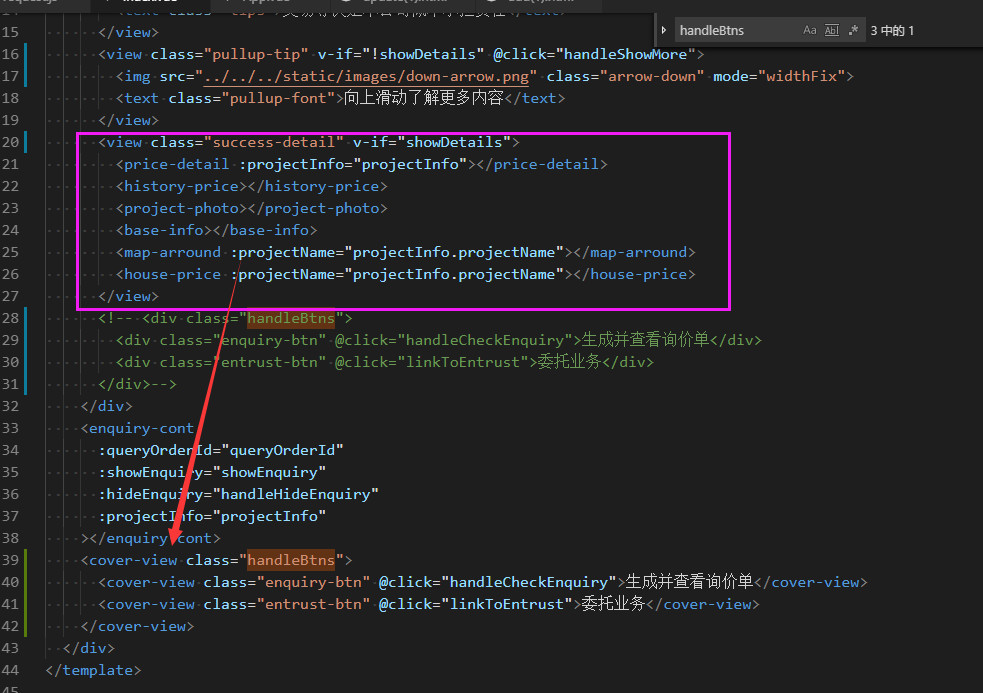Enable regular expression search toggle
983x693 pixels.
[x=853, y=31]
